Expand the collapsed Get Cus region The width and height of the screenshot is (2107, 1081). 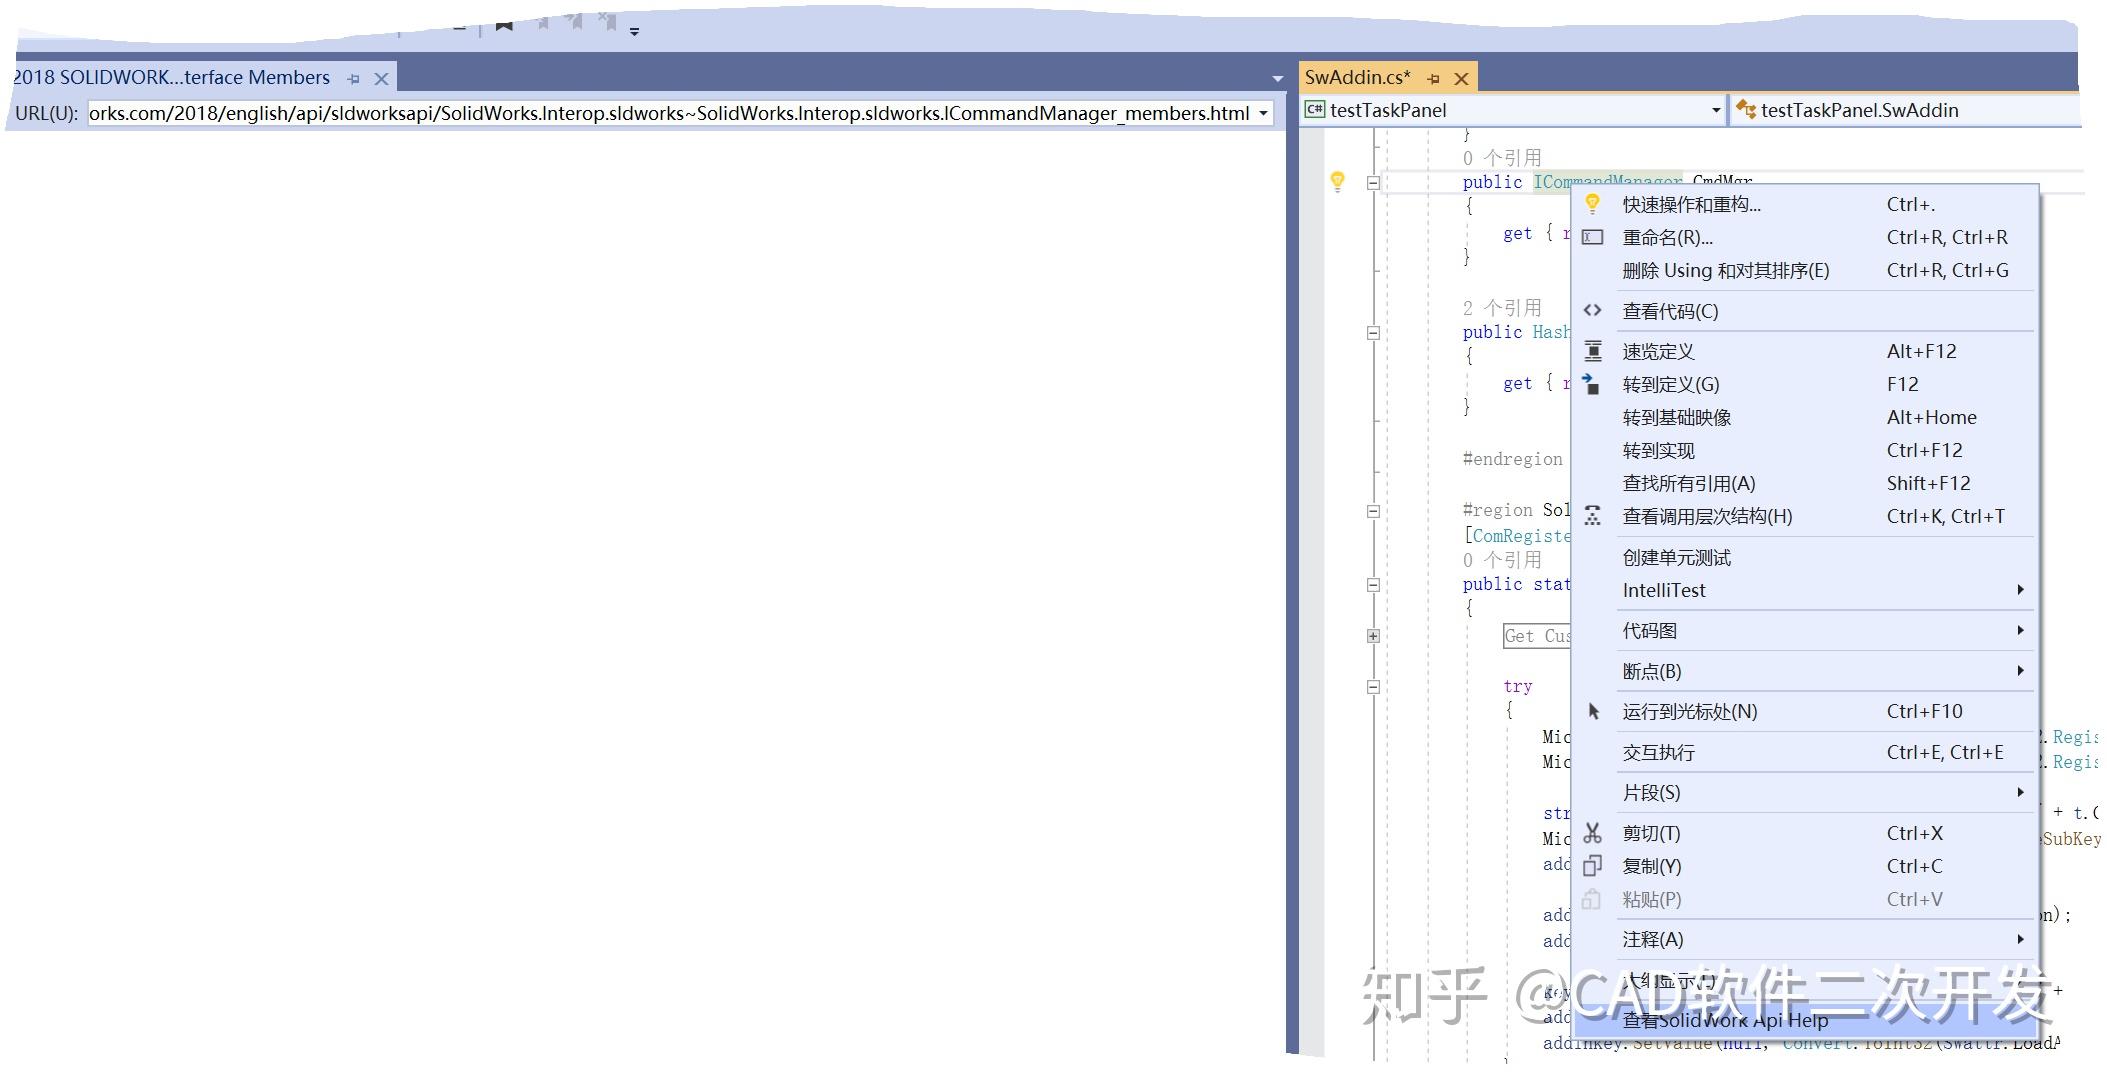1373,636
